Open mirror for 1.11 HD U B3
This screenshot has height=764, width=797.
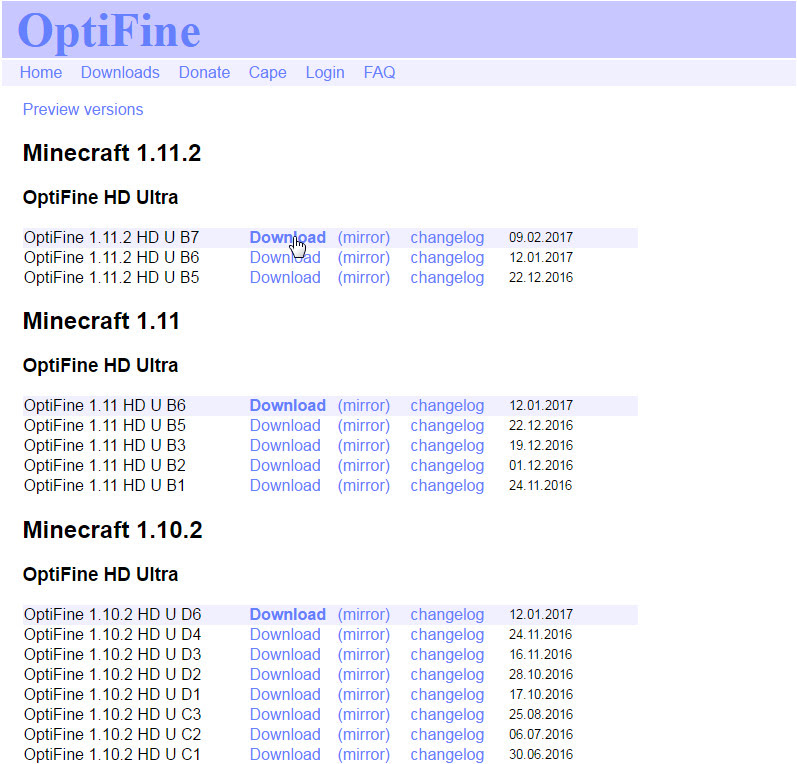point(364,445)
